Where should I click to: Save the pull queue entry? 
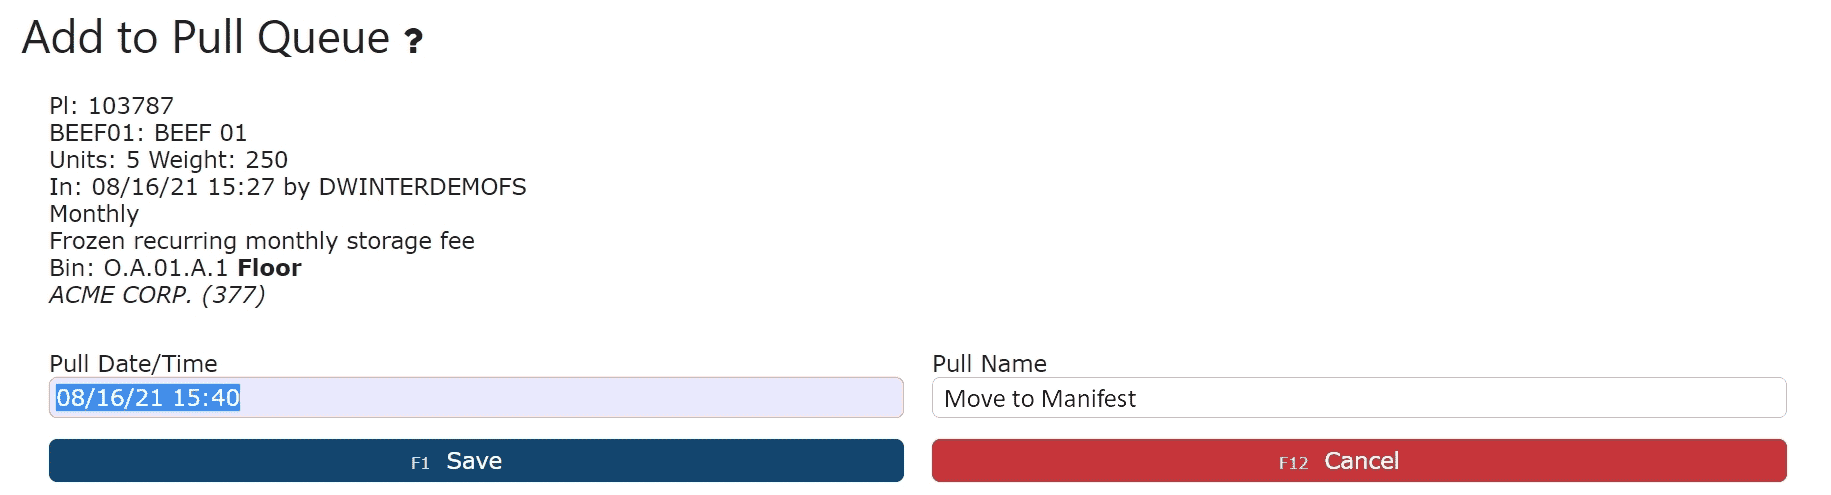coord(476,461)
